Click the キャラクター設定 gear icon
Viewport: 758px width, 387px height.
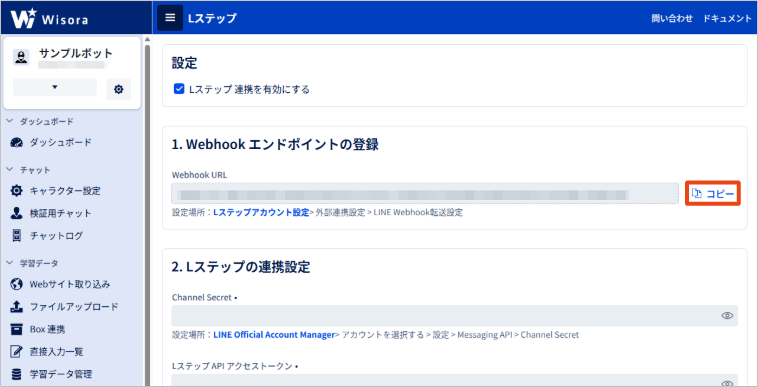16,191
